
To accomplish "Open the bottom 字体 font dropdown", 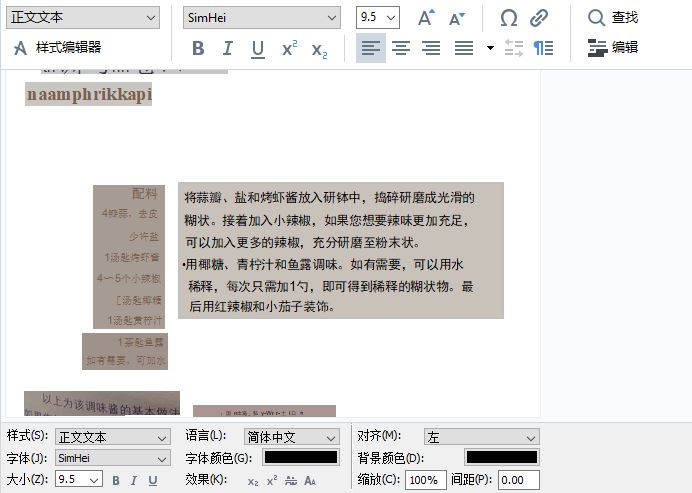I will point(113,458).
